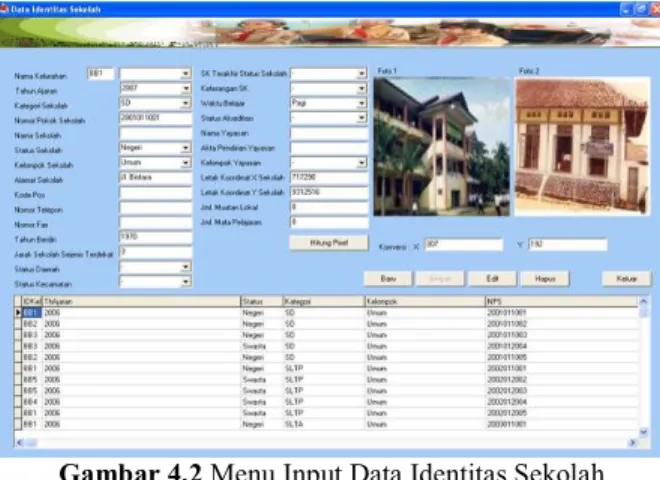Click the Jml Muatan Lokal field
This screenshot has height=480, width=660.
(x=329, y=208)
